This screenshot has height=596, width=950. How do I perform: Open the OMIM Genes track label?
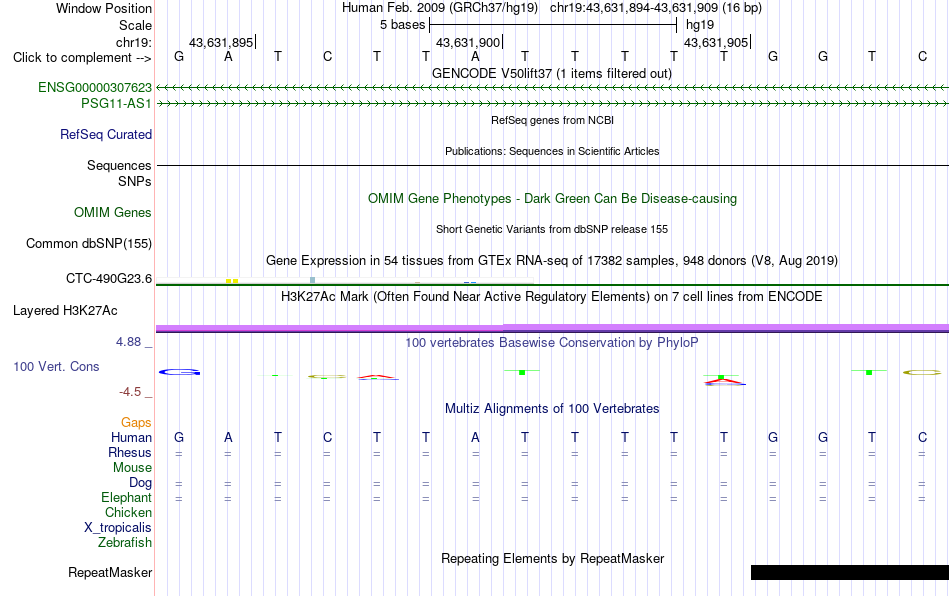click(113, 213)
